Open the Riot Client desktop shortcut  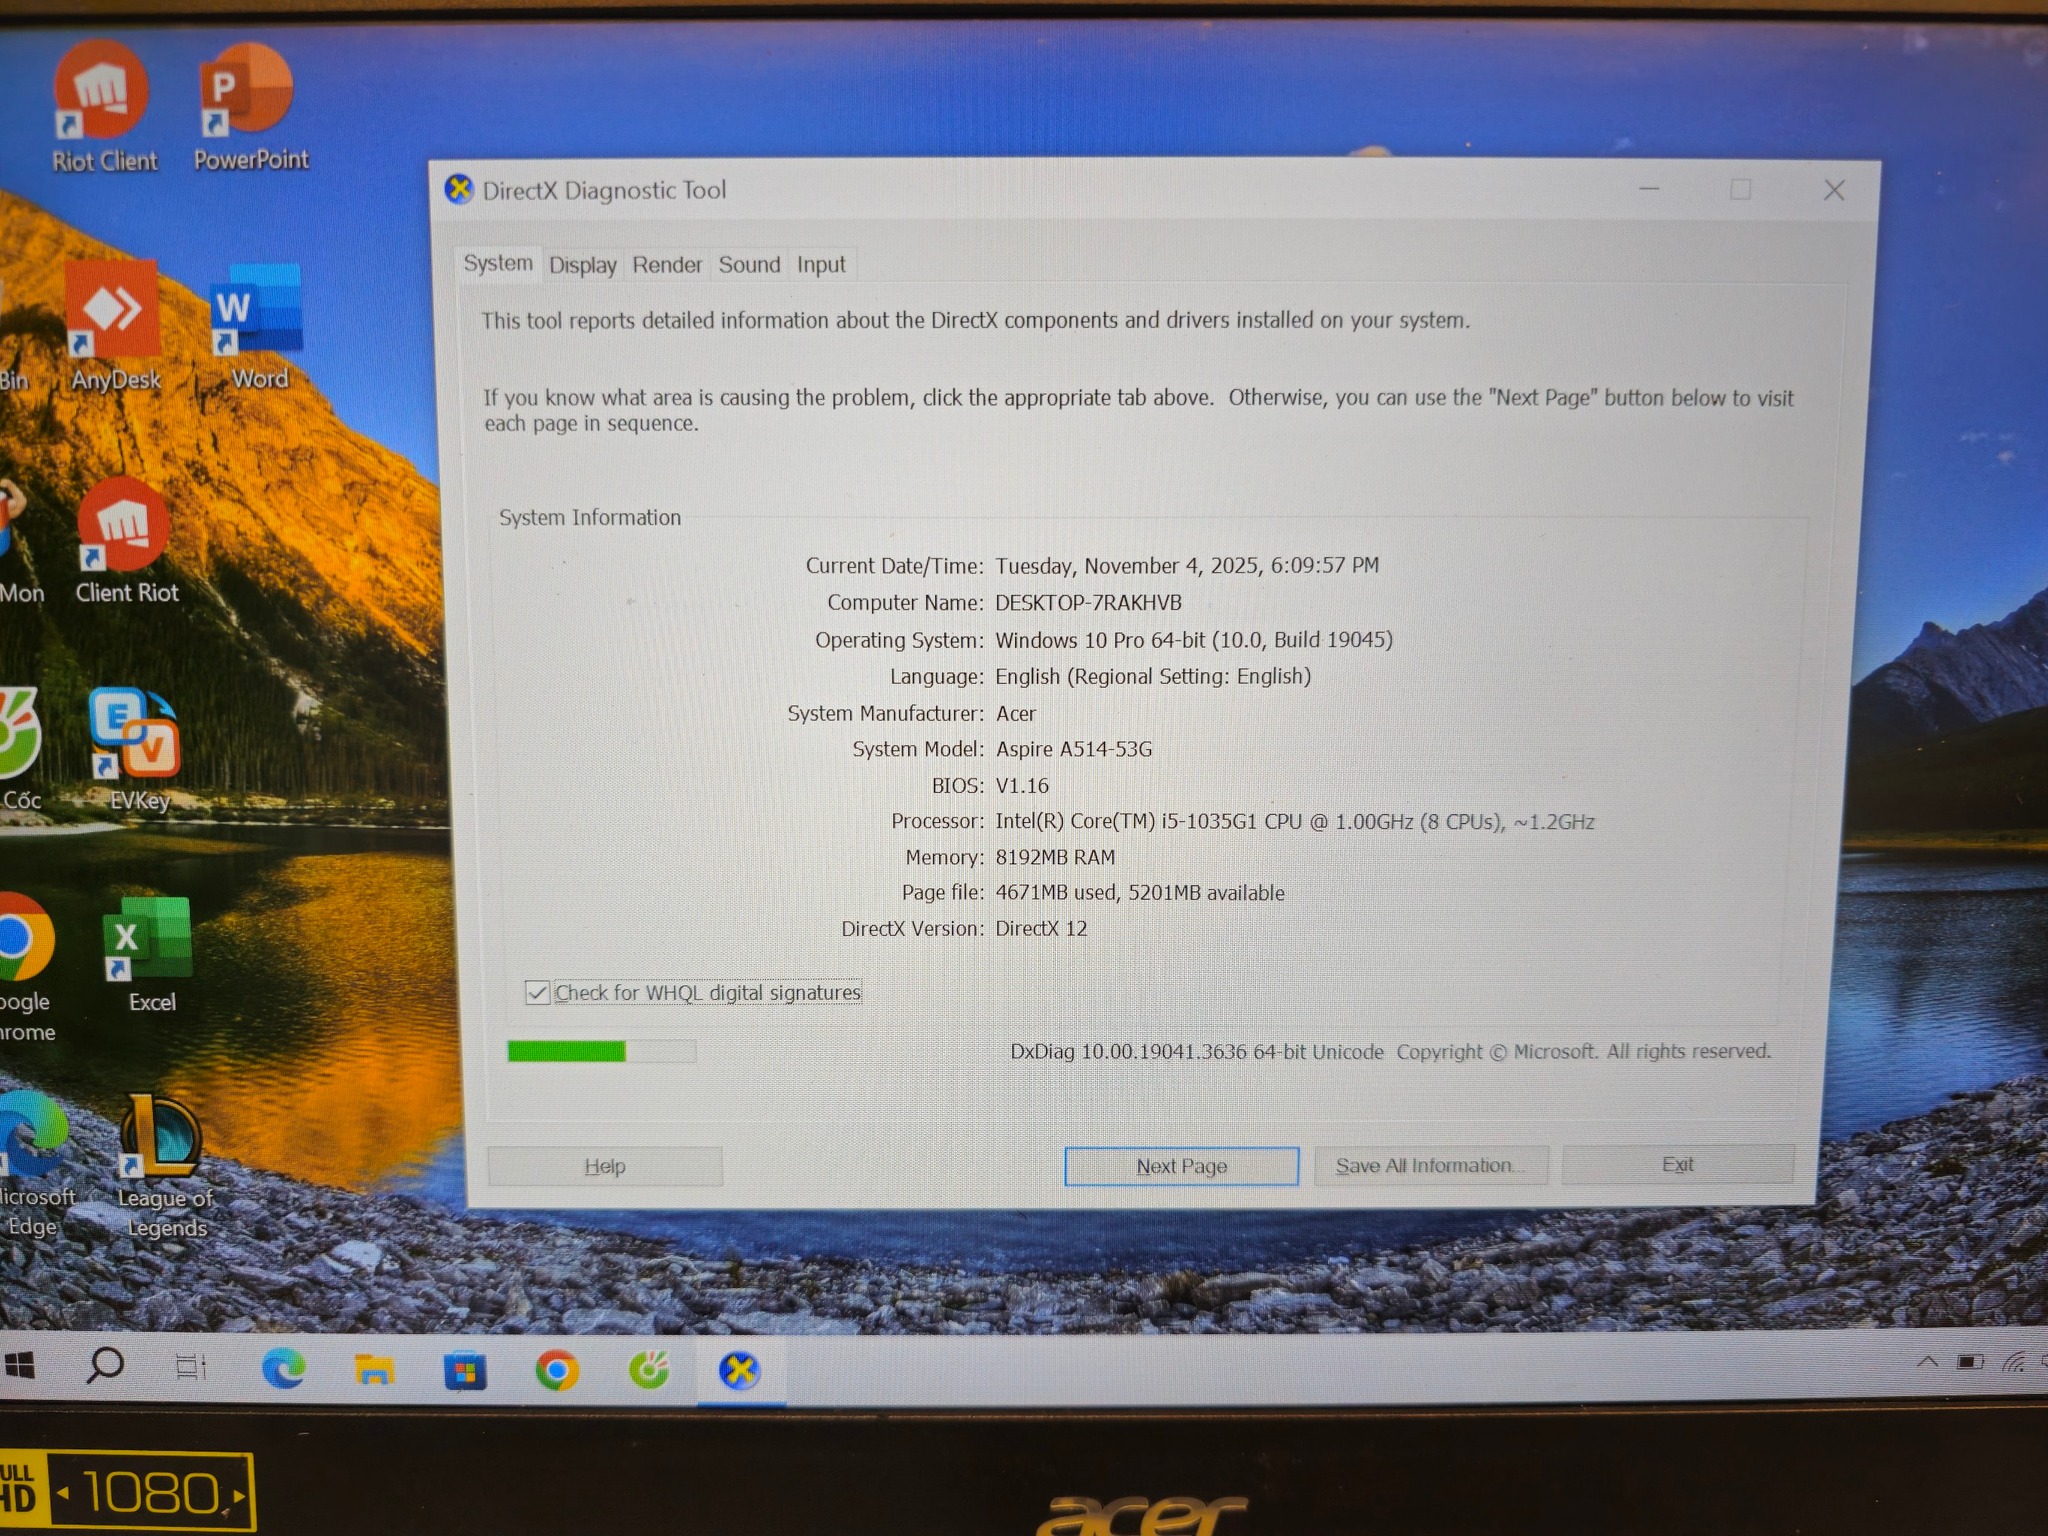[102, 105]
